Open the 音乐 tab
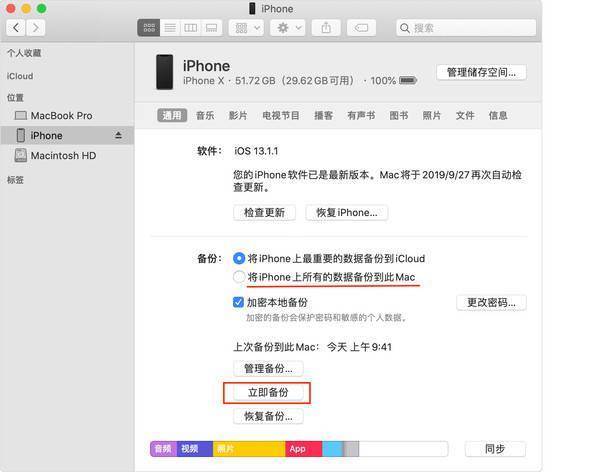This screenshot has width=600, height=472. (205, 116)
